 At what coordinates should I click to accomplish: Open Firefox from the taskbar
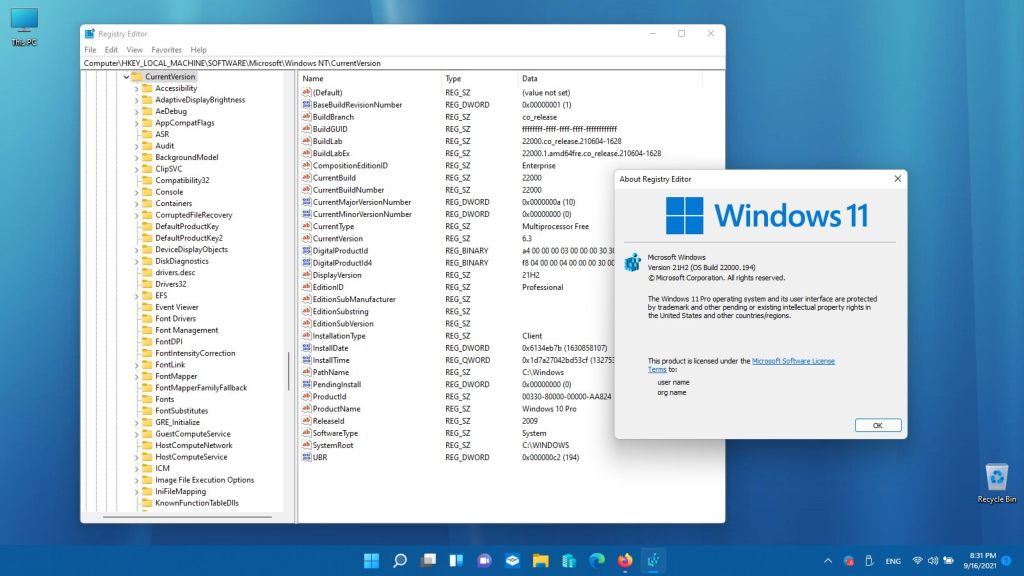626,561
